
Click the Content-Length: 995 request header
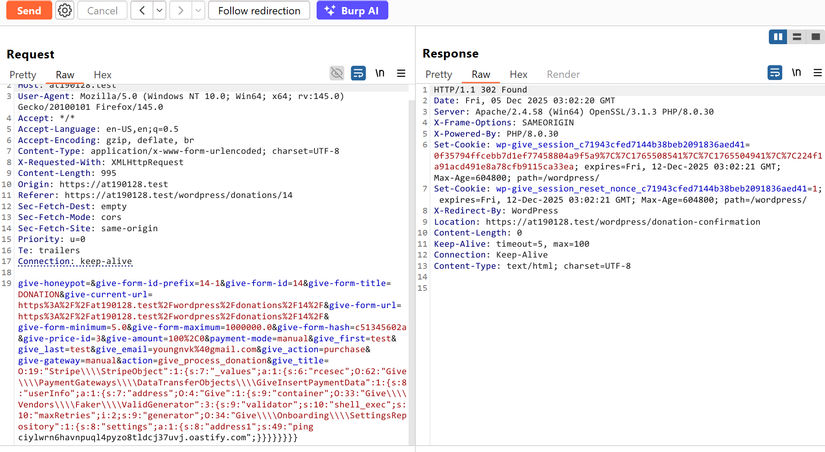67,173
